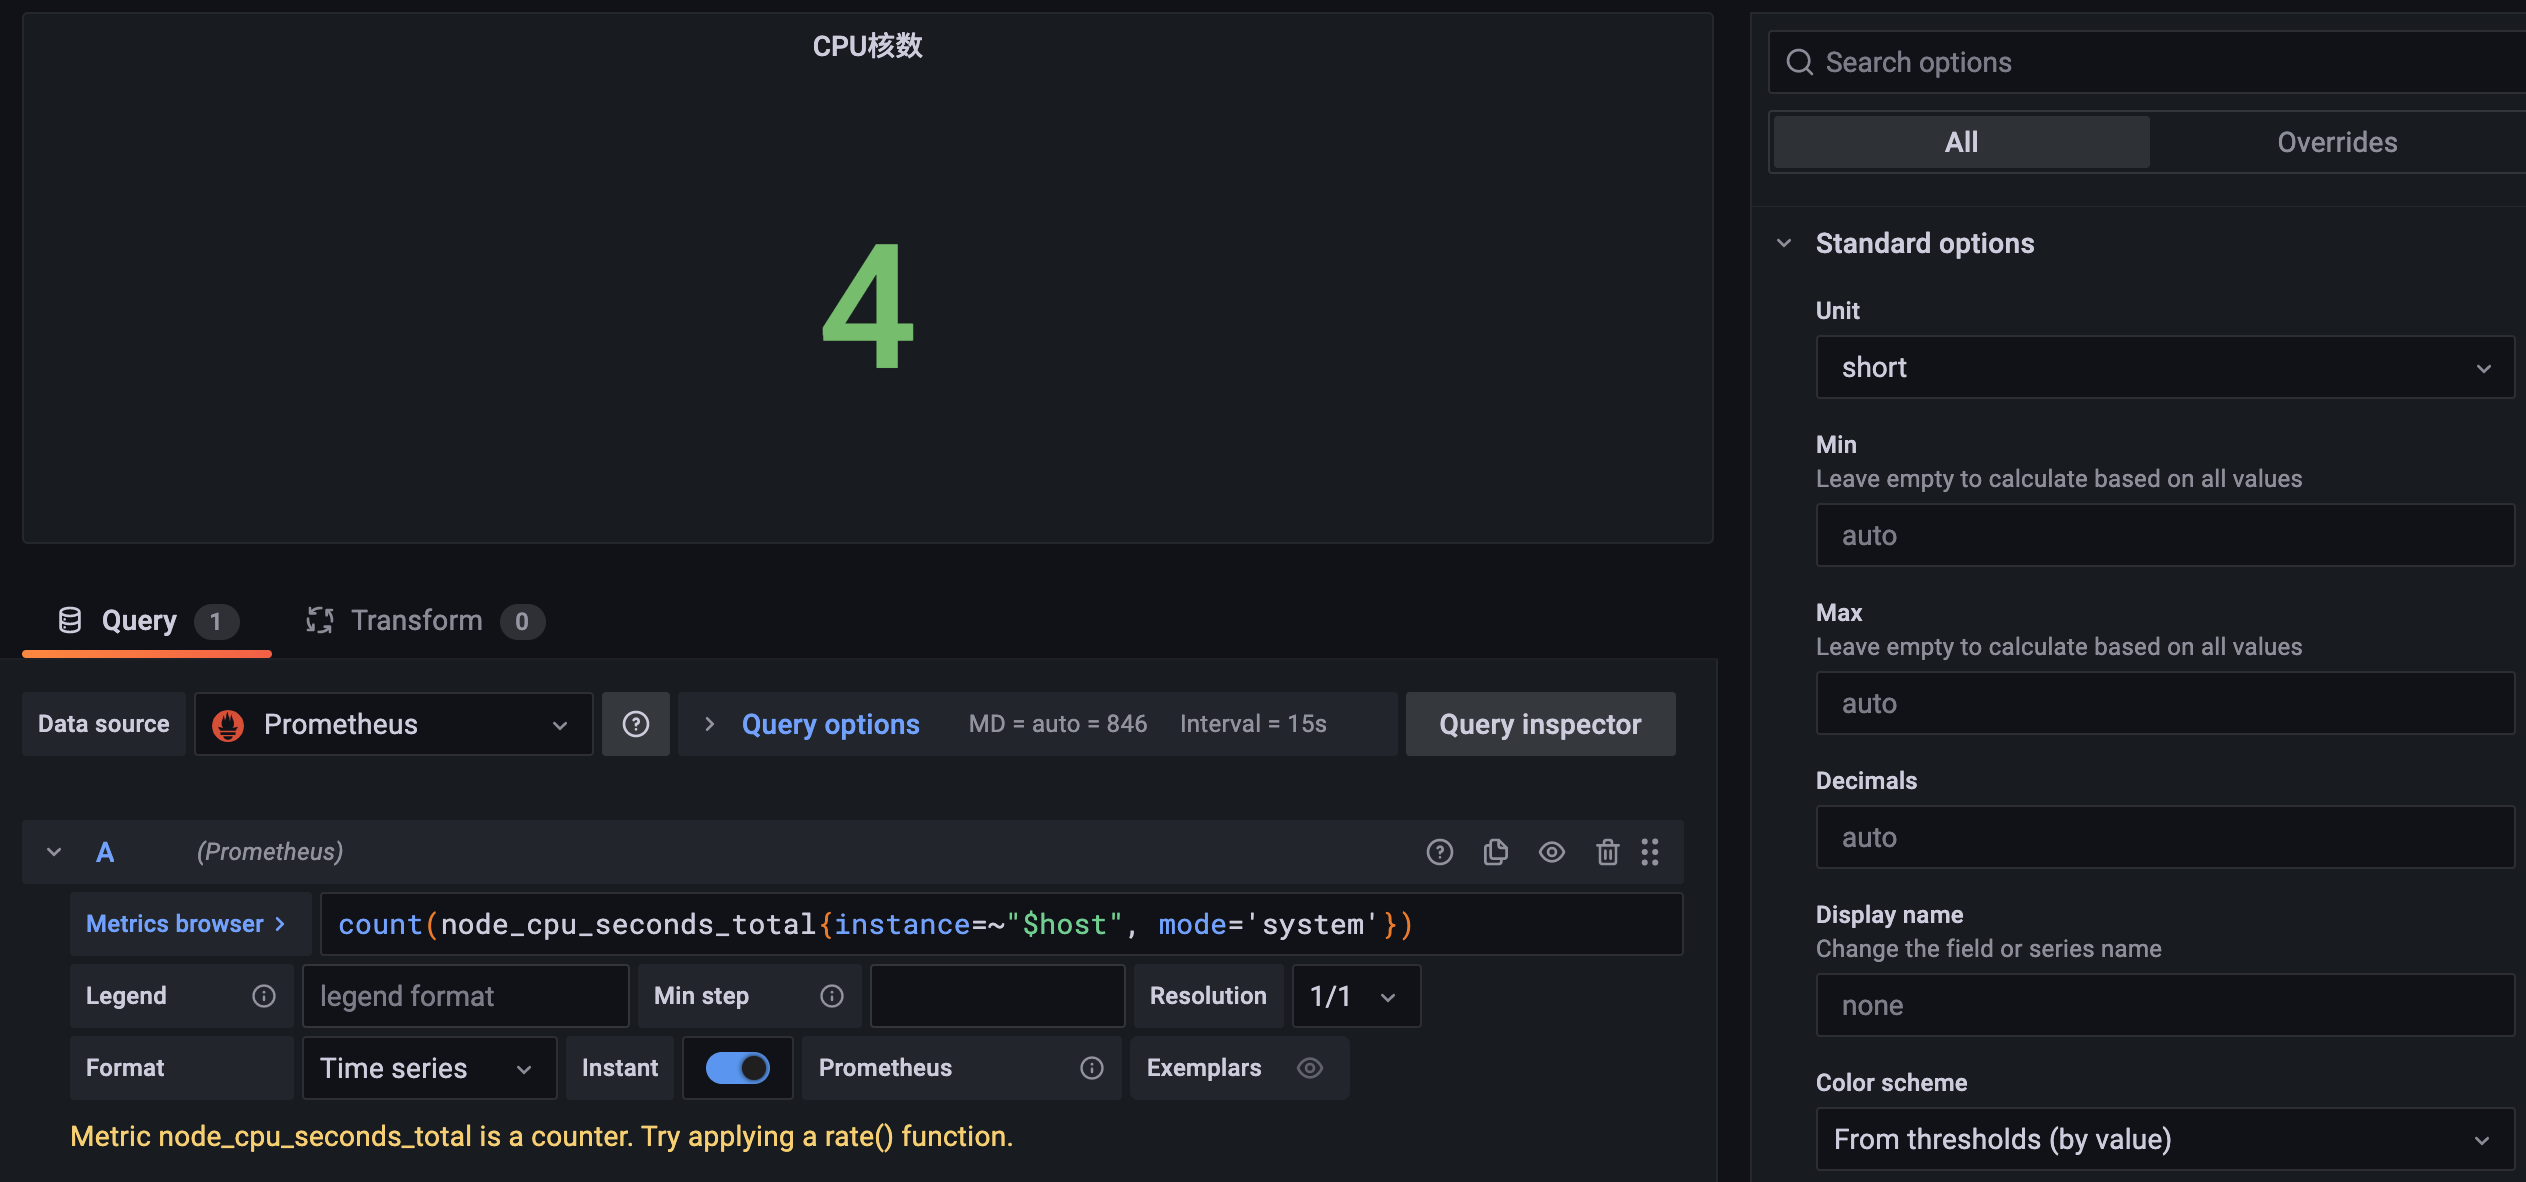Open the Color scheme dropdown
2526x1182 pixels.
coord(2164,1139)
